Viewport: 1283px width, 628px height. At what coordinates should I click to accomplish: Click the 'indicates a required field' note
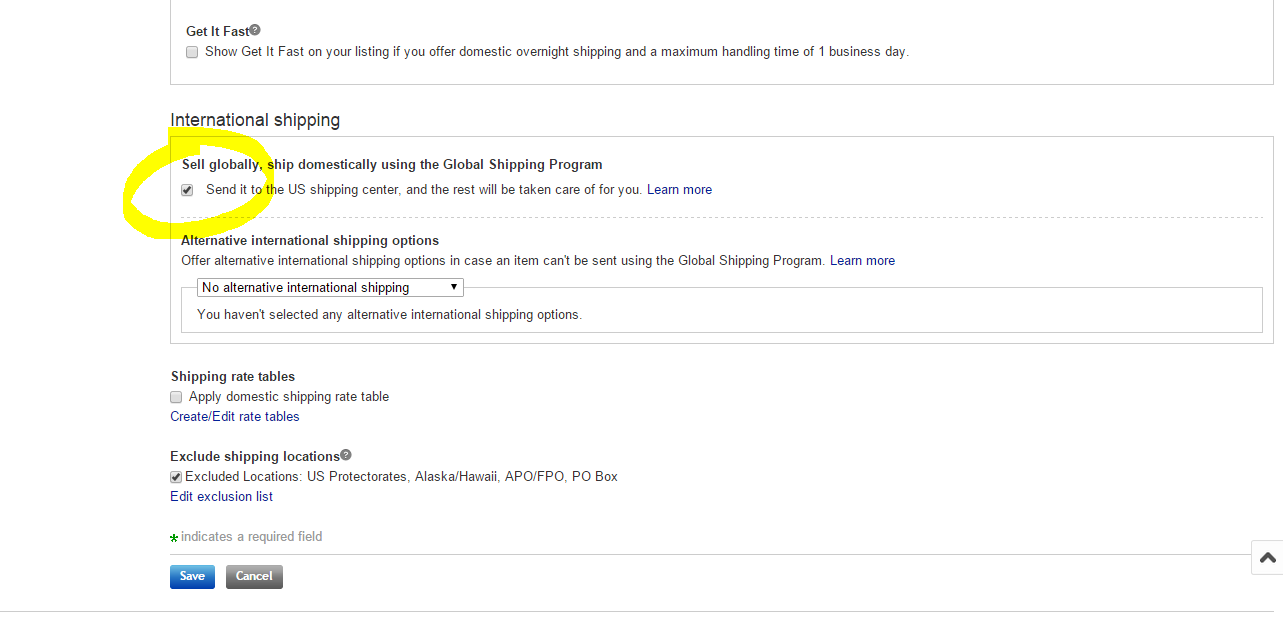point(252,536)
